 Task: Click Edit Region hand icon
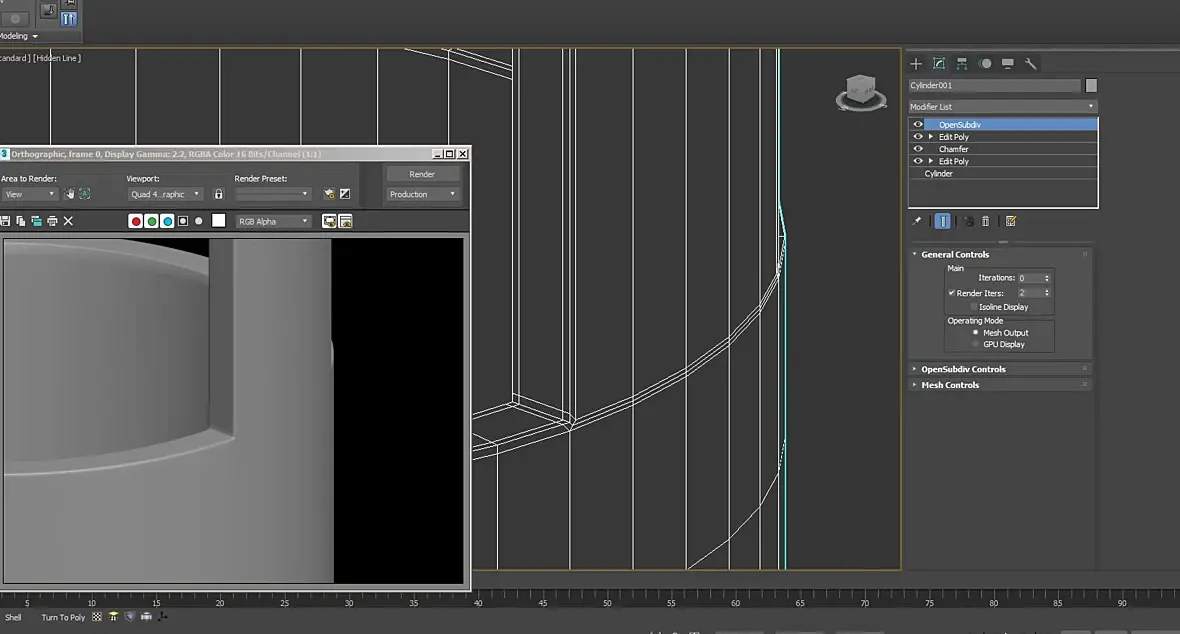pyautogui.click(x=69, y=194)
